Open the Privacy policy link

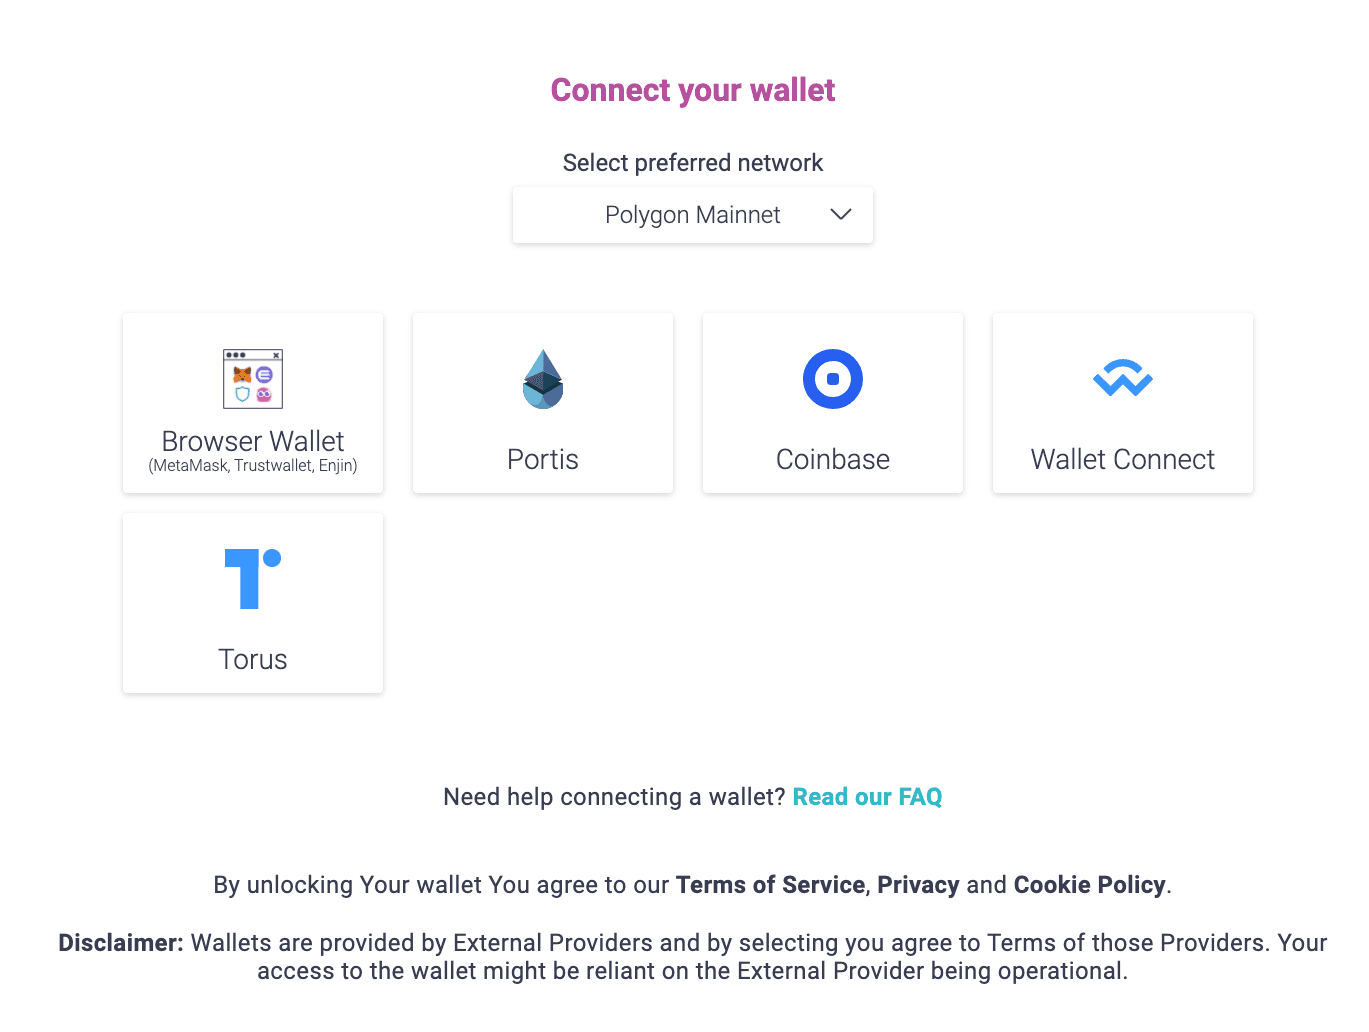point(918,885)
